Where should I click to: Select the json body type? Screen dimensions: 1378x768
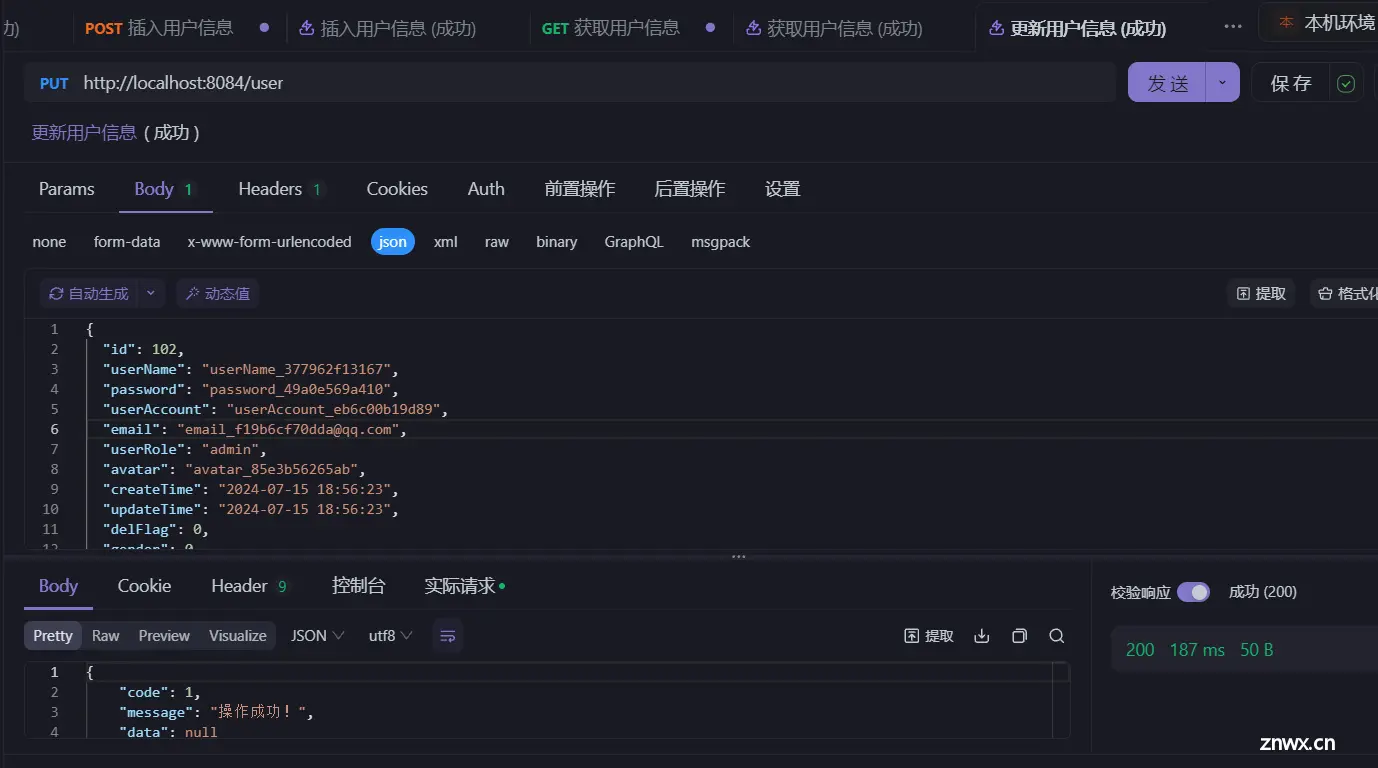point(393,242)
